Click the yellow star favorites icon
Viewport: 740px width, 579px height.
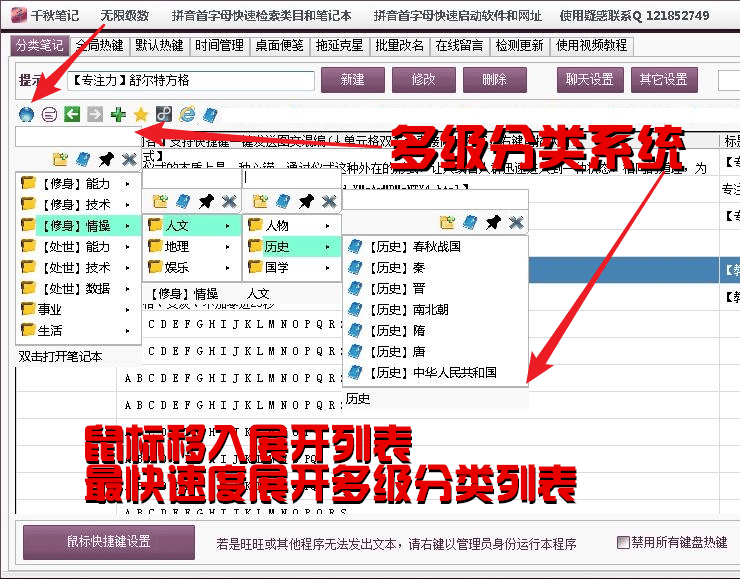(141, 114)
